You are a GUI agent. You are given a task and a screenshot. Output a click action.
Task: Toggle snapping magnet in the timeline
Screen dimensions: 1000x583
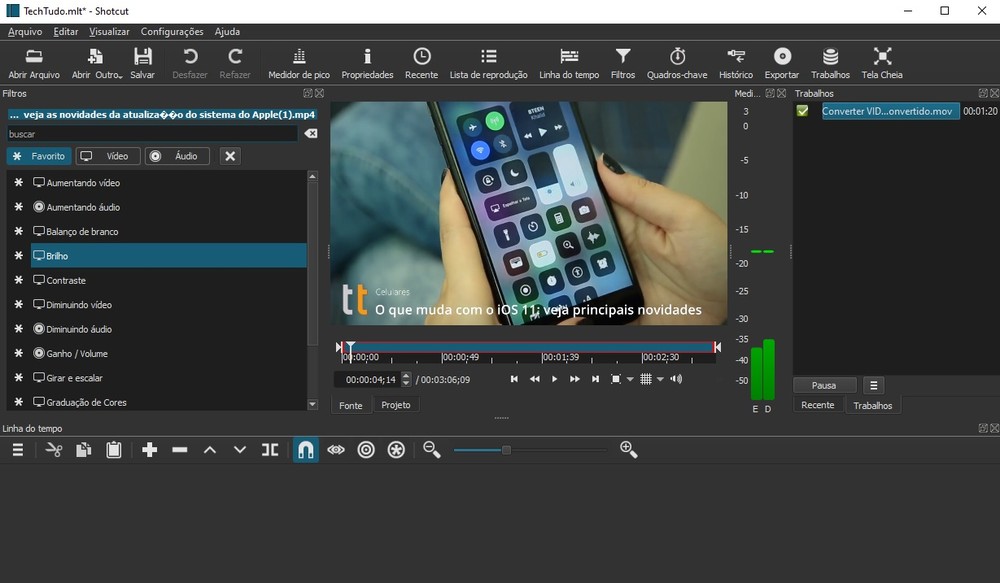click(305, 449)
